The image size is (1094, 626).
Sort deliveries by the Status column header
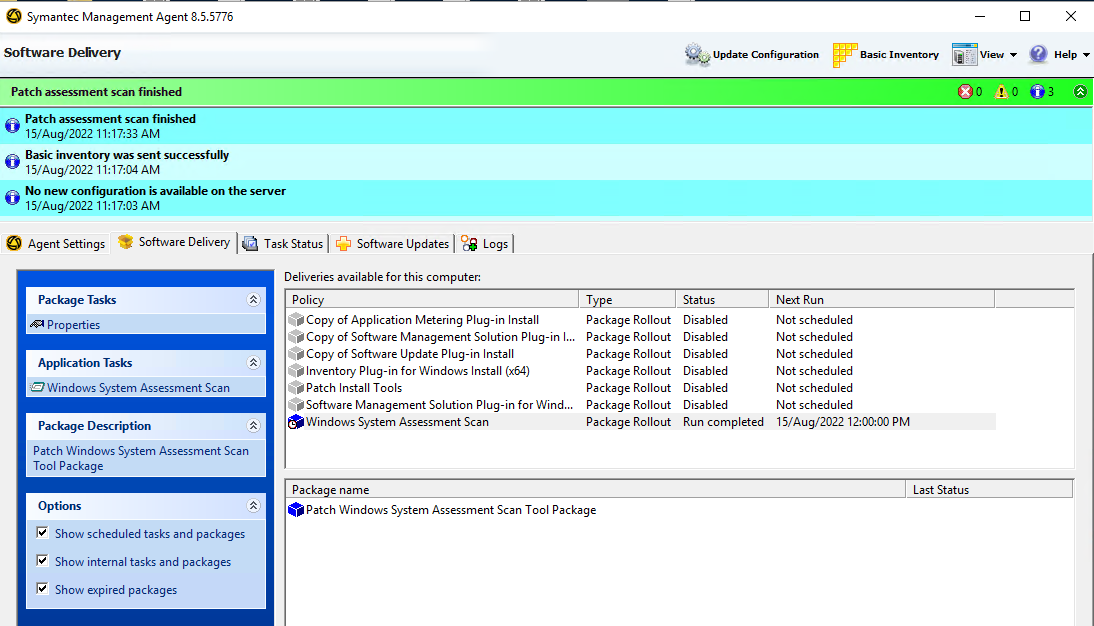pos(722,299)
